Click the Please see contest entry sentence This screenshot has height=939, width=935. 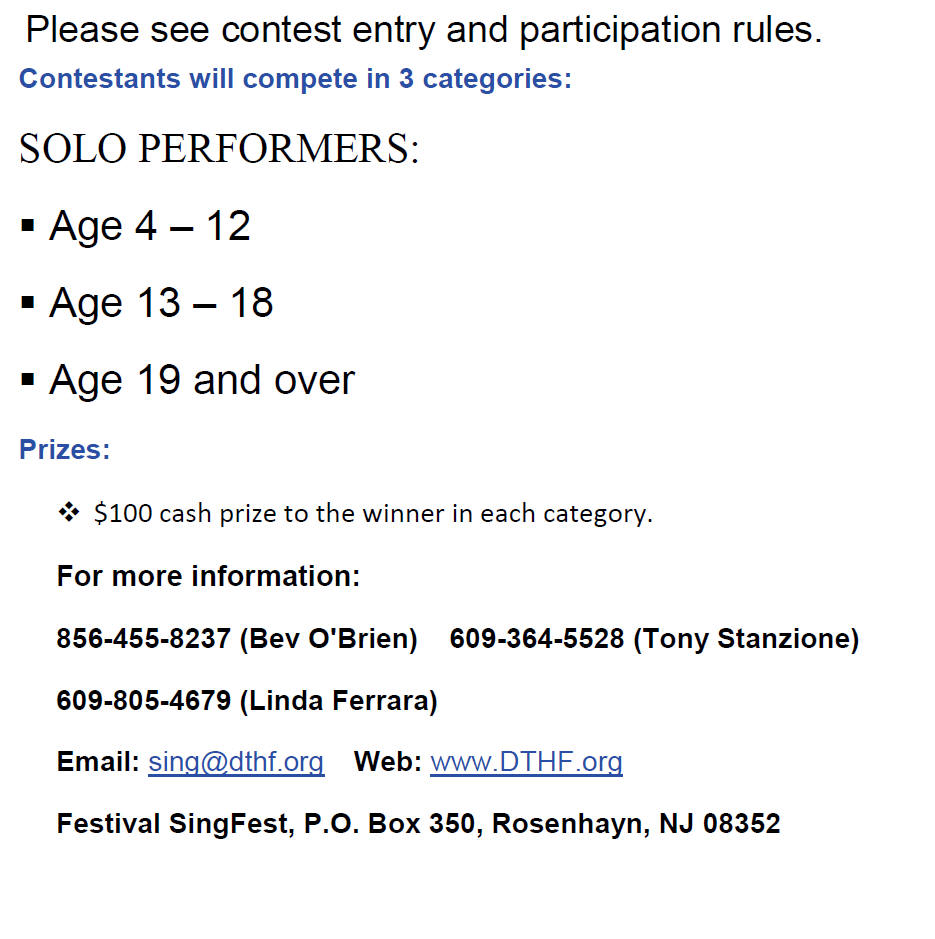tap(424, 30)
